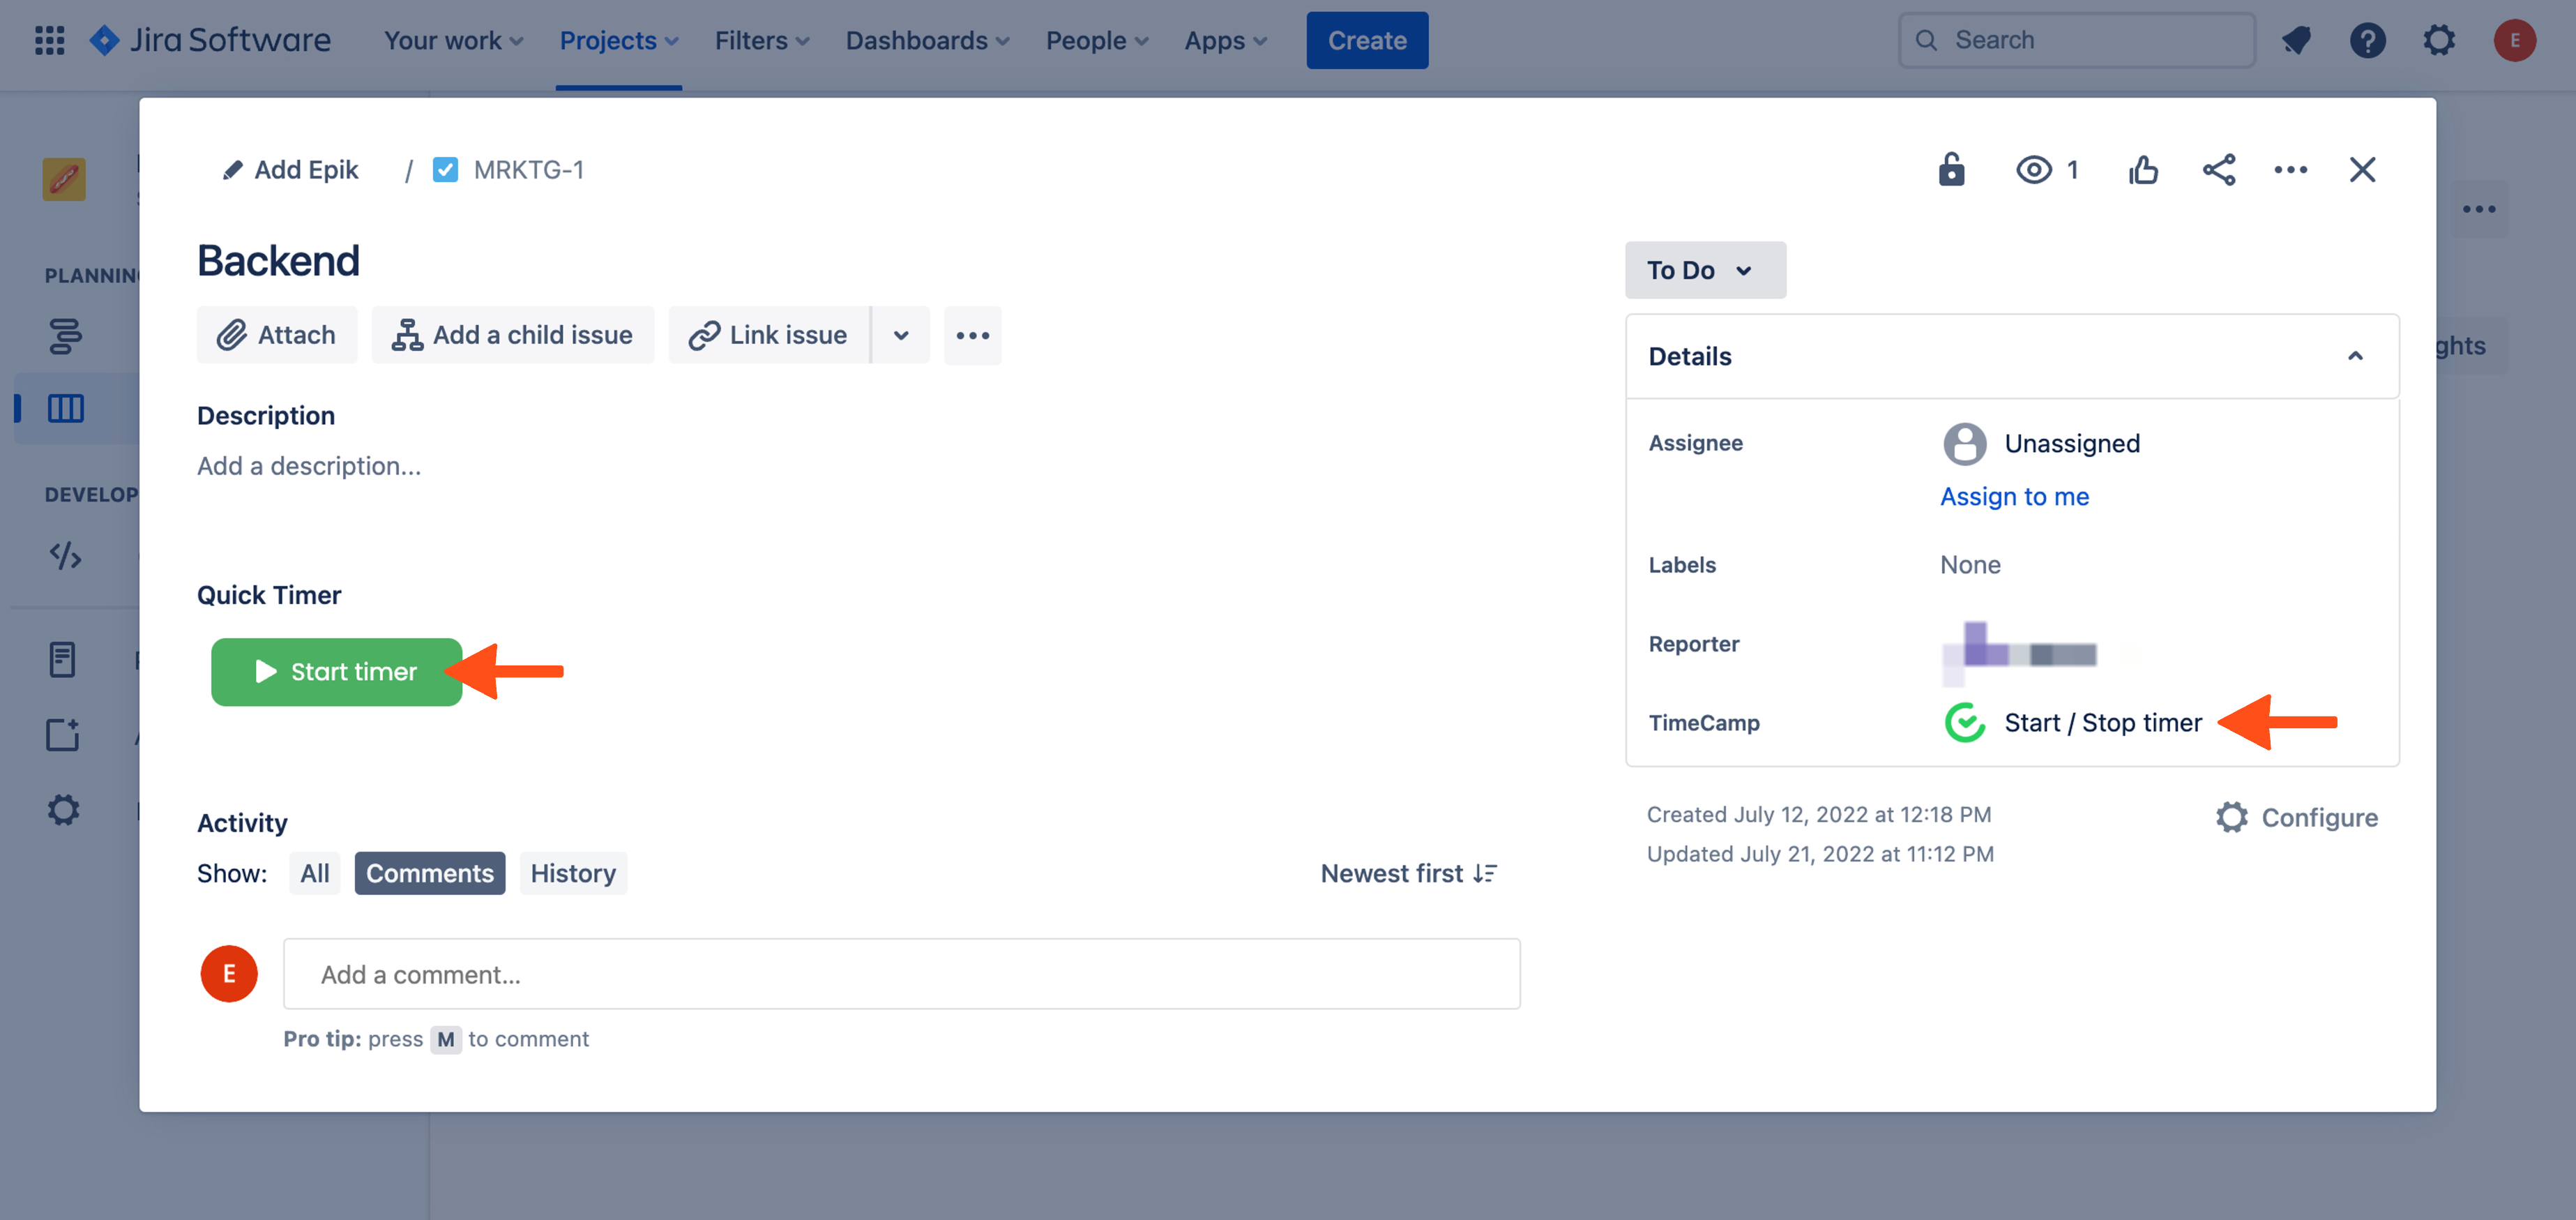
Task: Toggle the watch issue eye icon
Action: coord(2034,170)
